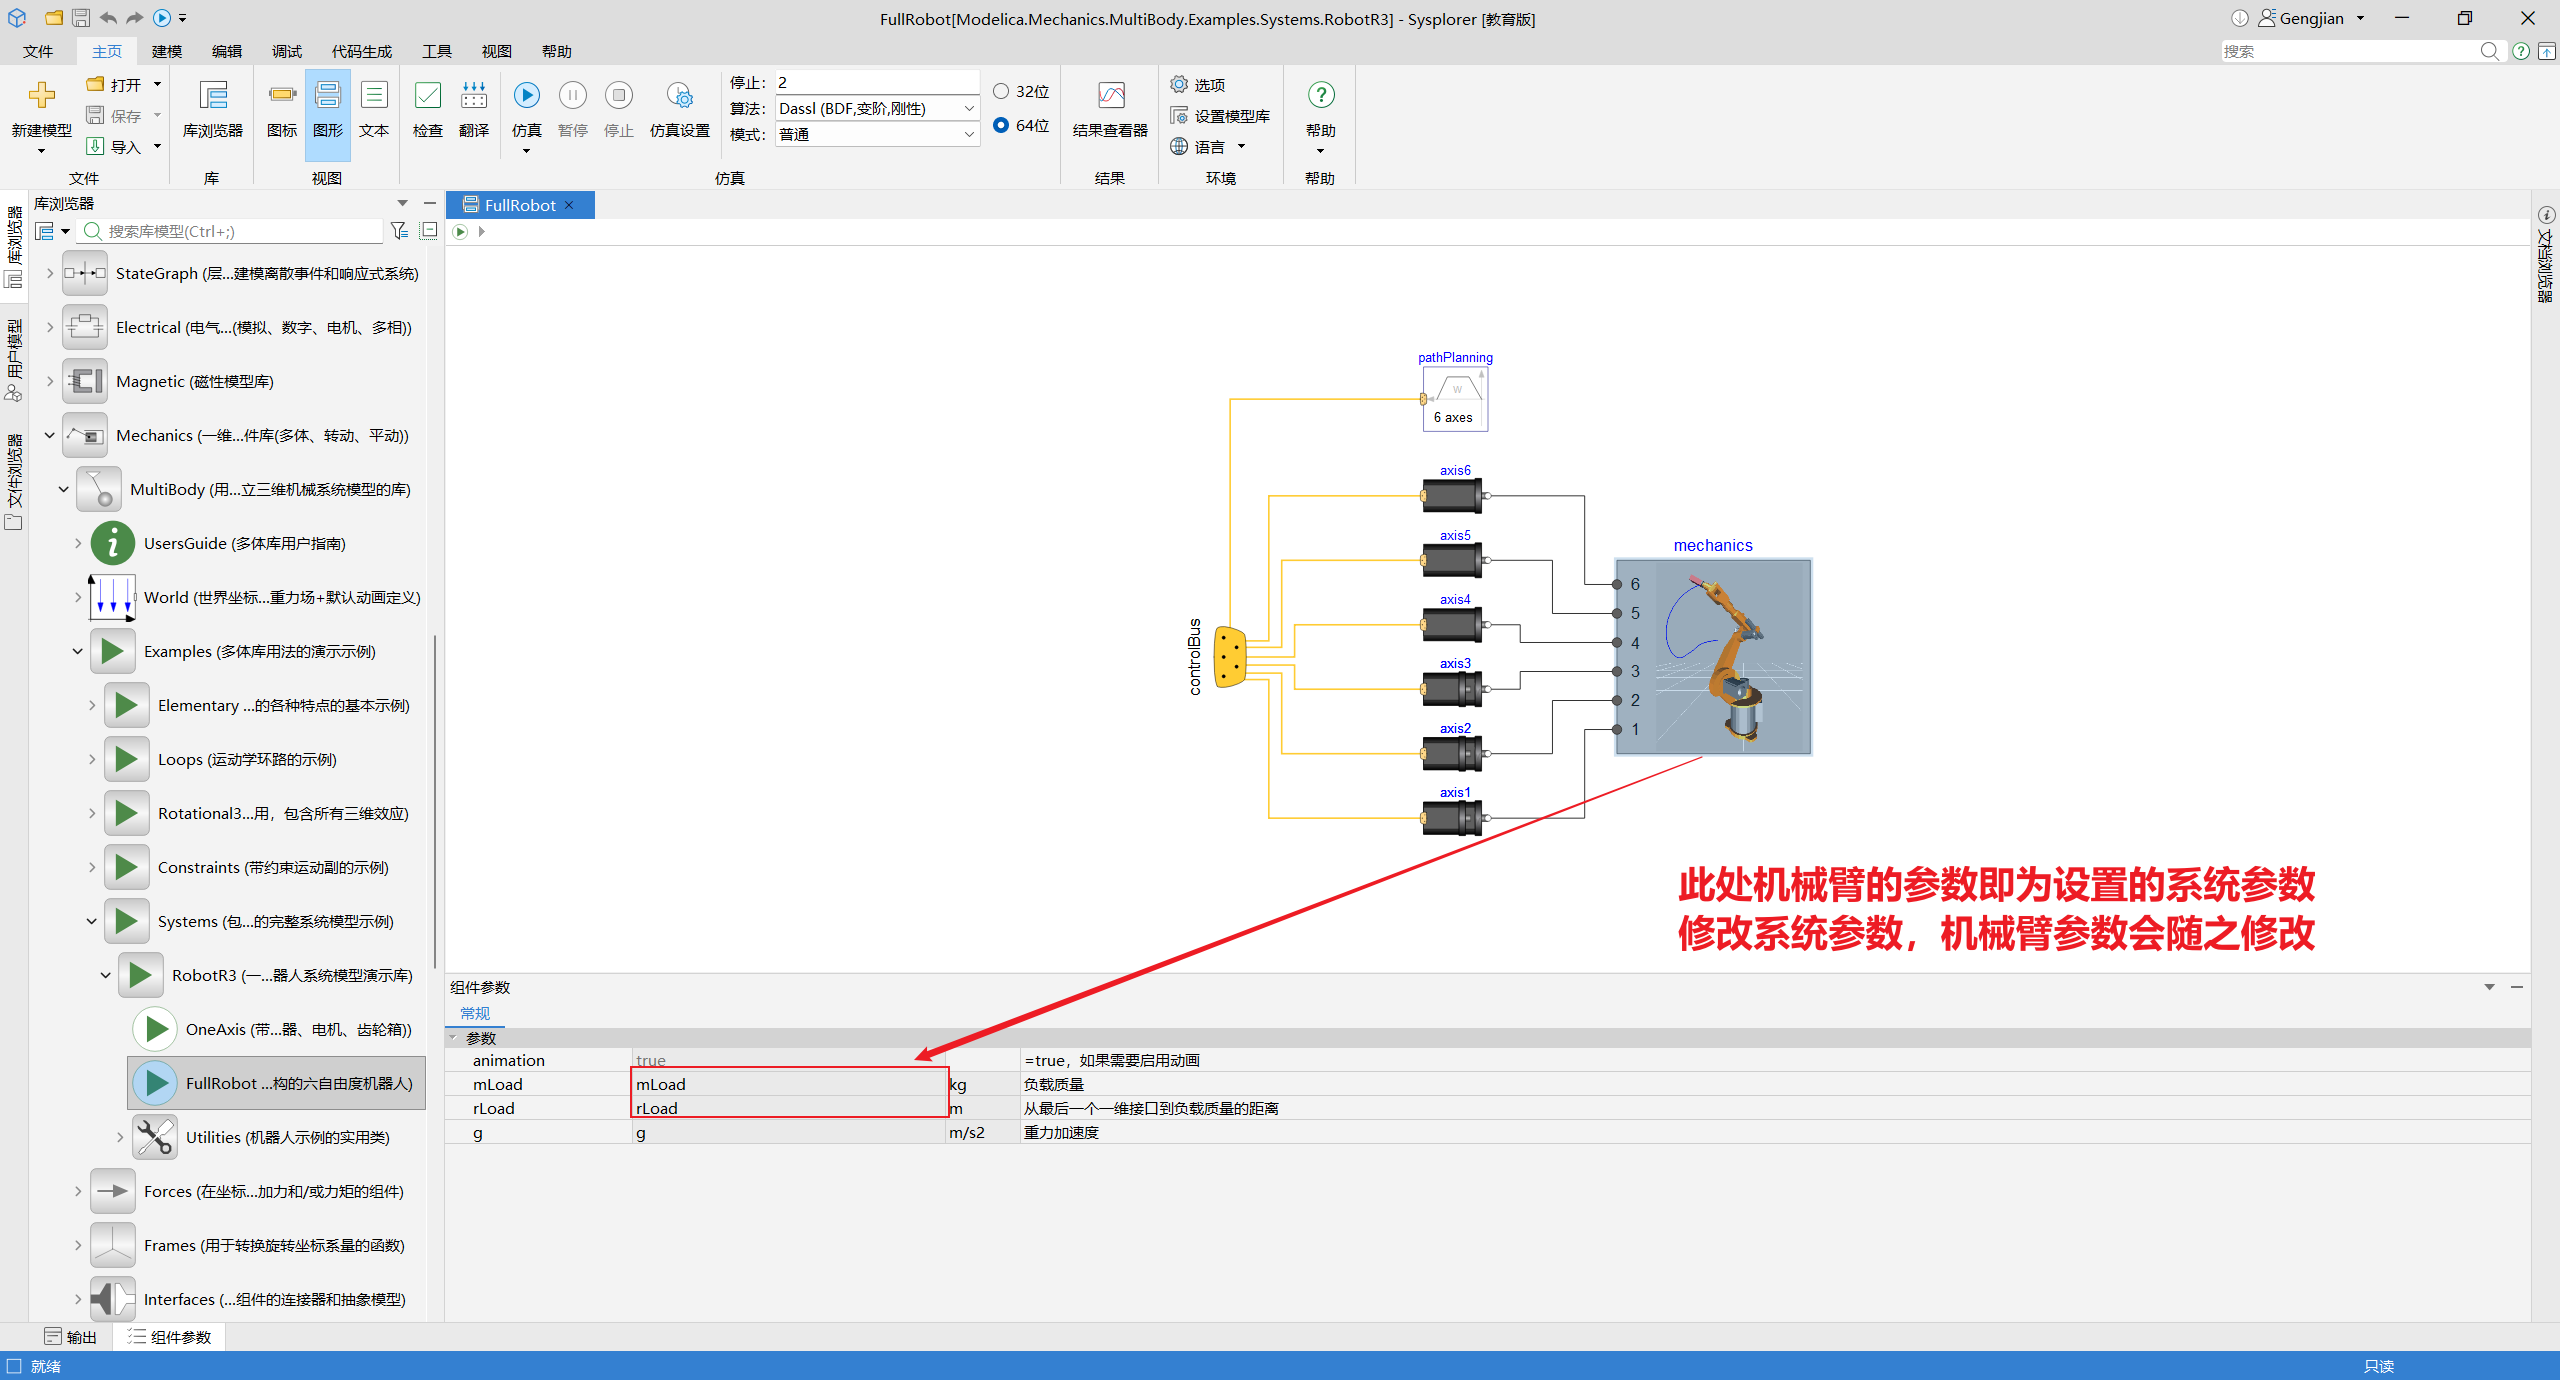Select FullRobot in library tree
The height and width of the screenshot is (1380, 2560).
click(277, 1083)
